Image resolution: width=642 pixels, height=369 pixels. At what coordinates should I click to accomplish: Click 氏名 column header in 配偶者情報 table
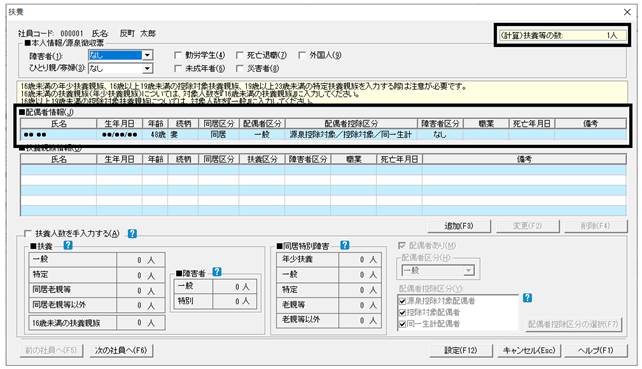(x=59, y=123)
